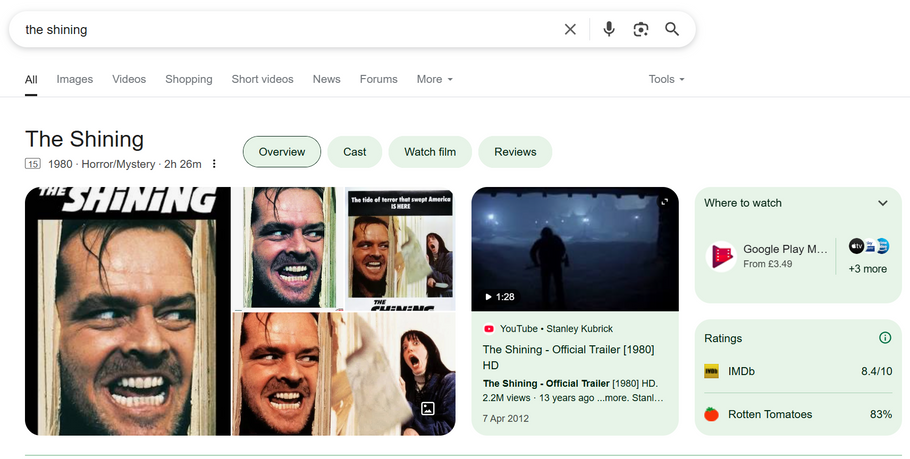Click the 'Ratings' heading text
The image size is (910, 459).
point(723,338)
